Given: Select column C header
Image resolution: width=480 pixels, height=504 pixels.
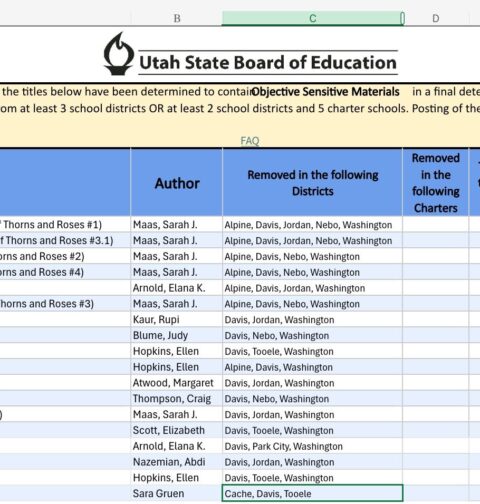Looking at the screenshot, I should click(x=312, y=18).
